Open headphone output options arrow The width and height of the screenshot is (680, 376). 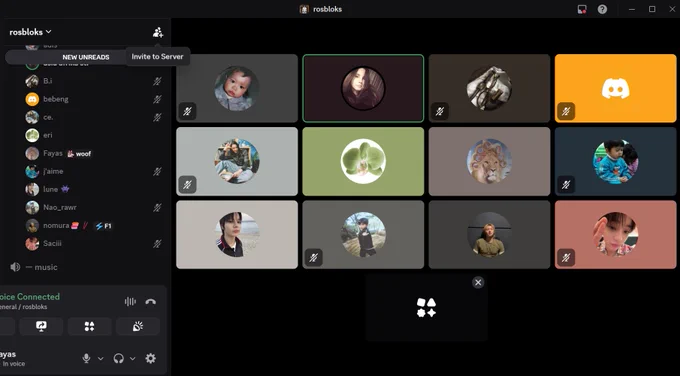(x=133, y=359)
